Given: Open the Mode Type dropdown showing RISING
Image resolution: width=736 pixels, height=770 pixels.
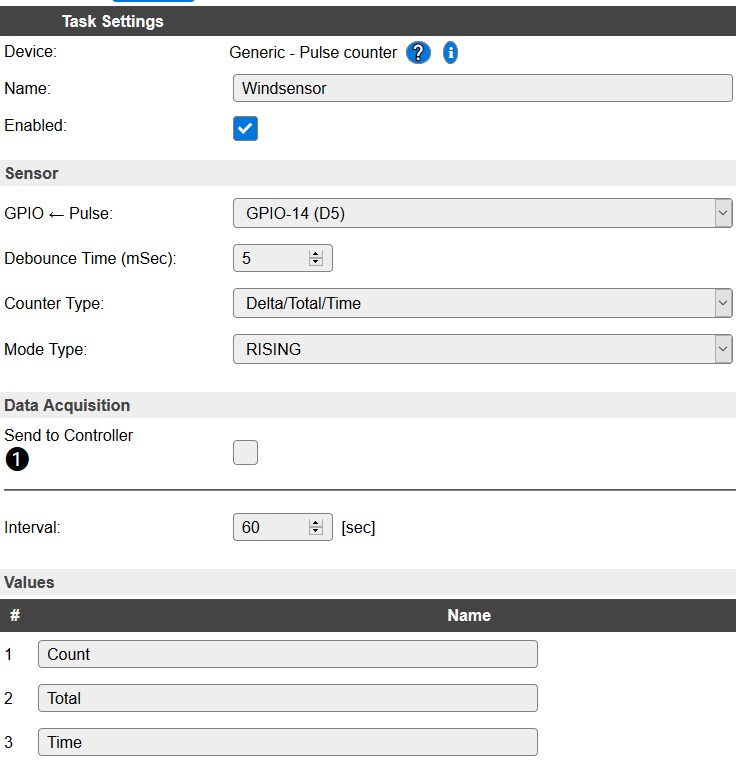Looking at the screenshot, I should pyautogui.click(x=482, y=349).
